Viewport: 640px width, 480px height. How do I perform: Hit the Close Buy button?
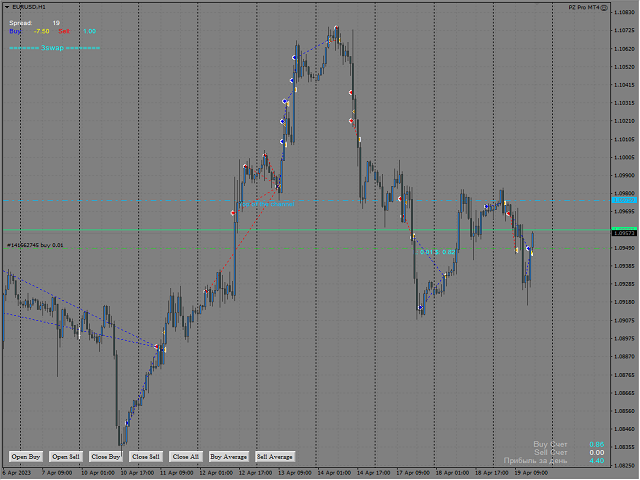pos(106,457)
